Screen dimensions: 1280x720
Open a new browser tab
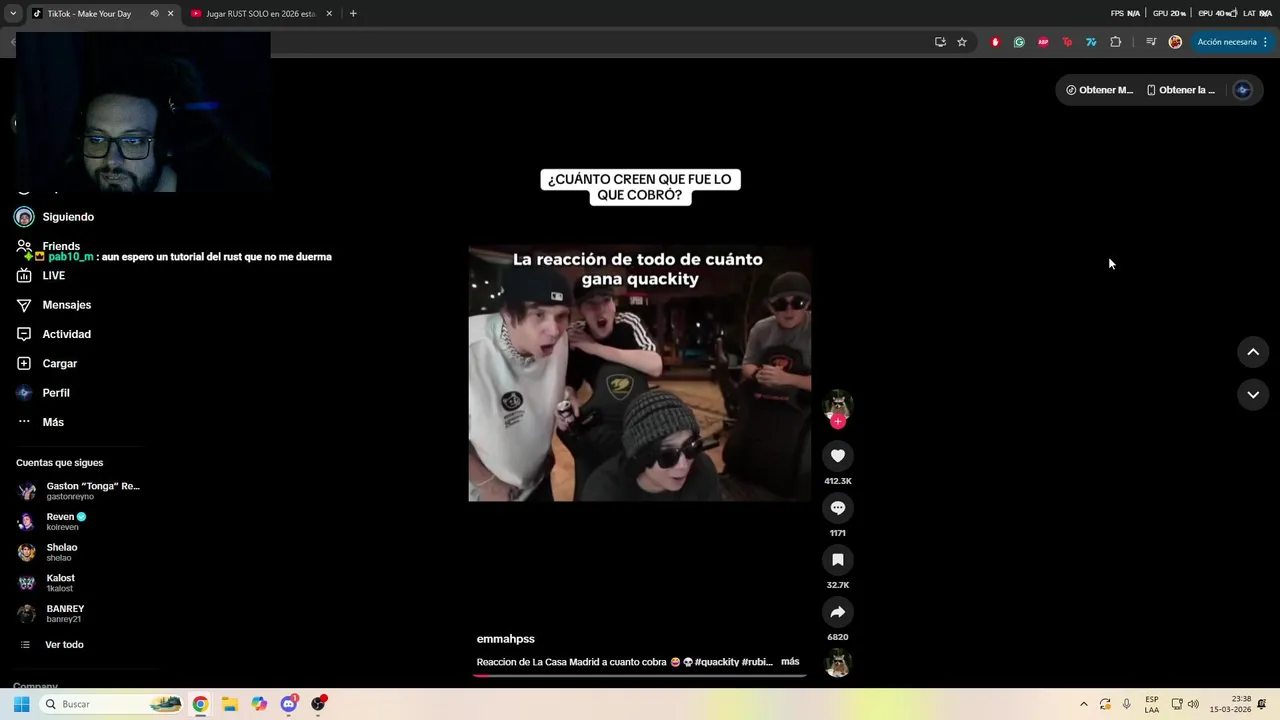(x=353, y=14)
